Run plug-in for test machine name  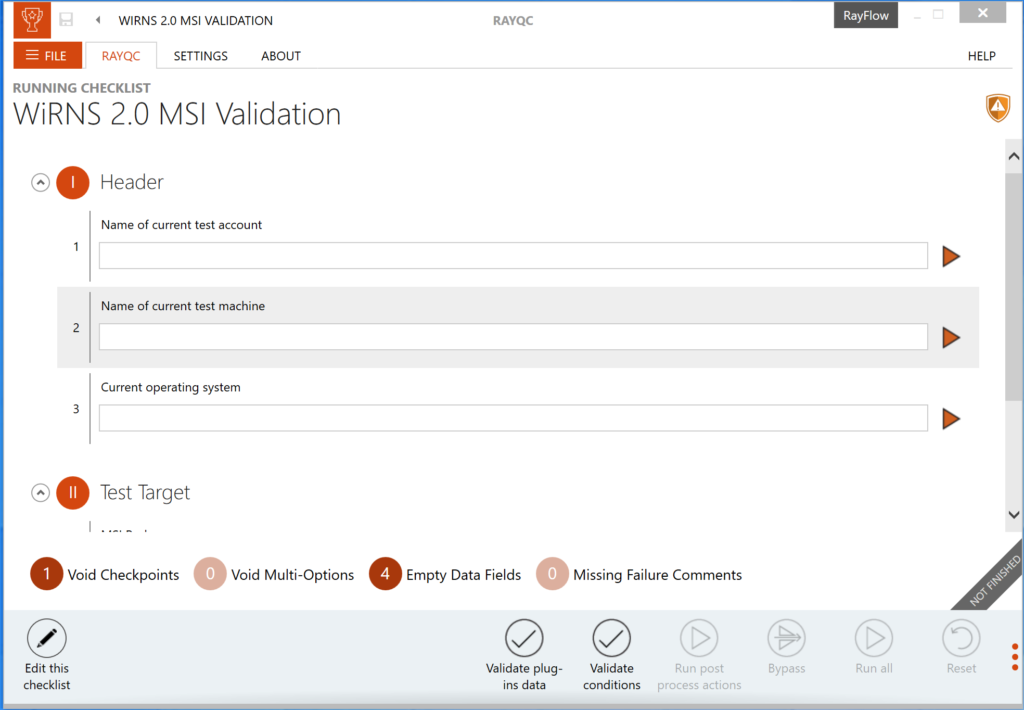tap(951, 337)
